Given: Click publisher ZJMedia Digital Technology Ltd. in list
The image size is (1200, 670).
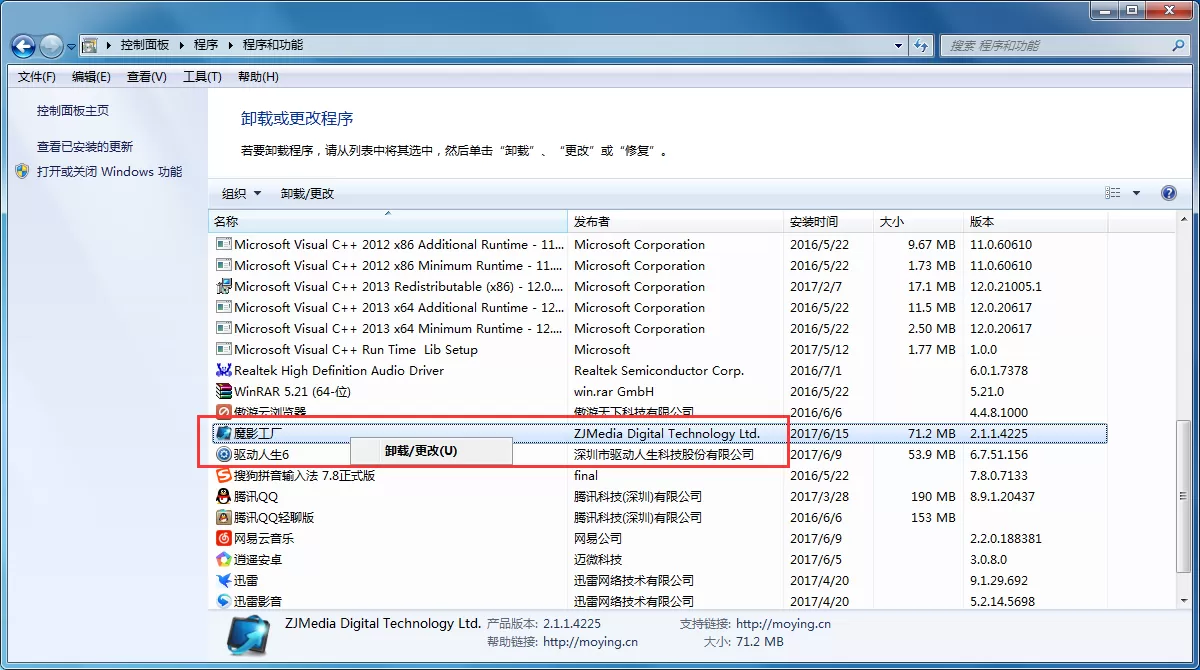Looking at the screenshot, I should 667,433.
